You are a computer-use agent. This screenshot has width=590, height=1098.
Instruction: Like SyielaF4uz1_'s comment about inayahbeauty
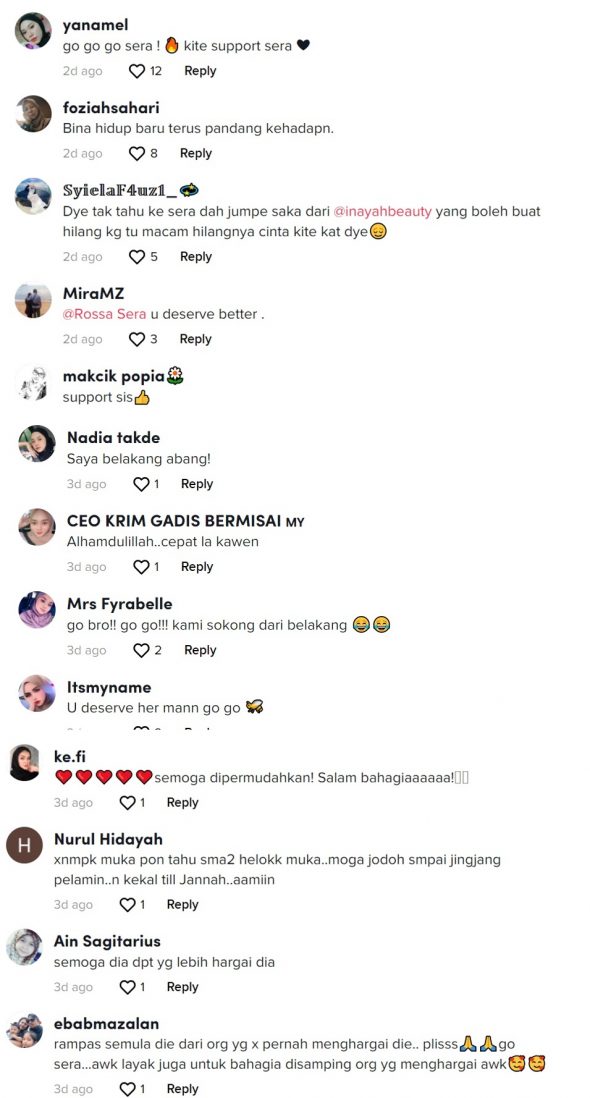pos(137,257)
